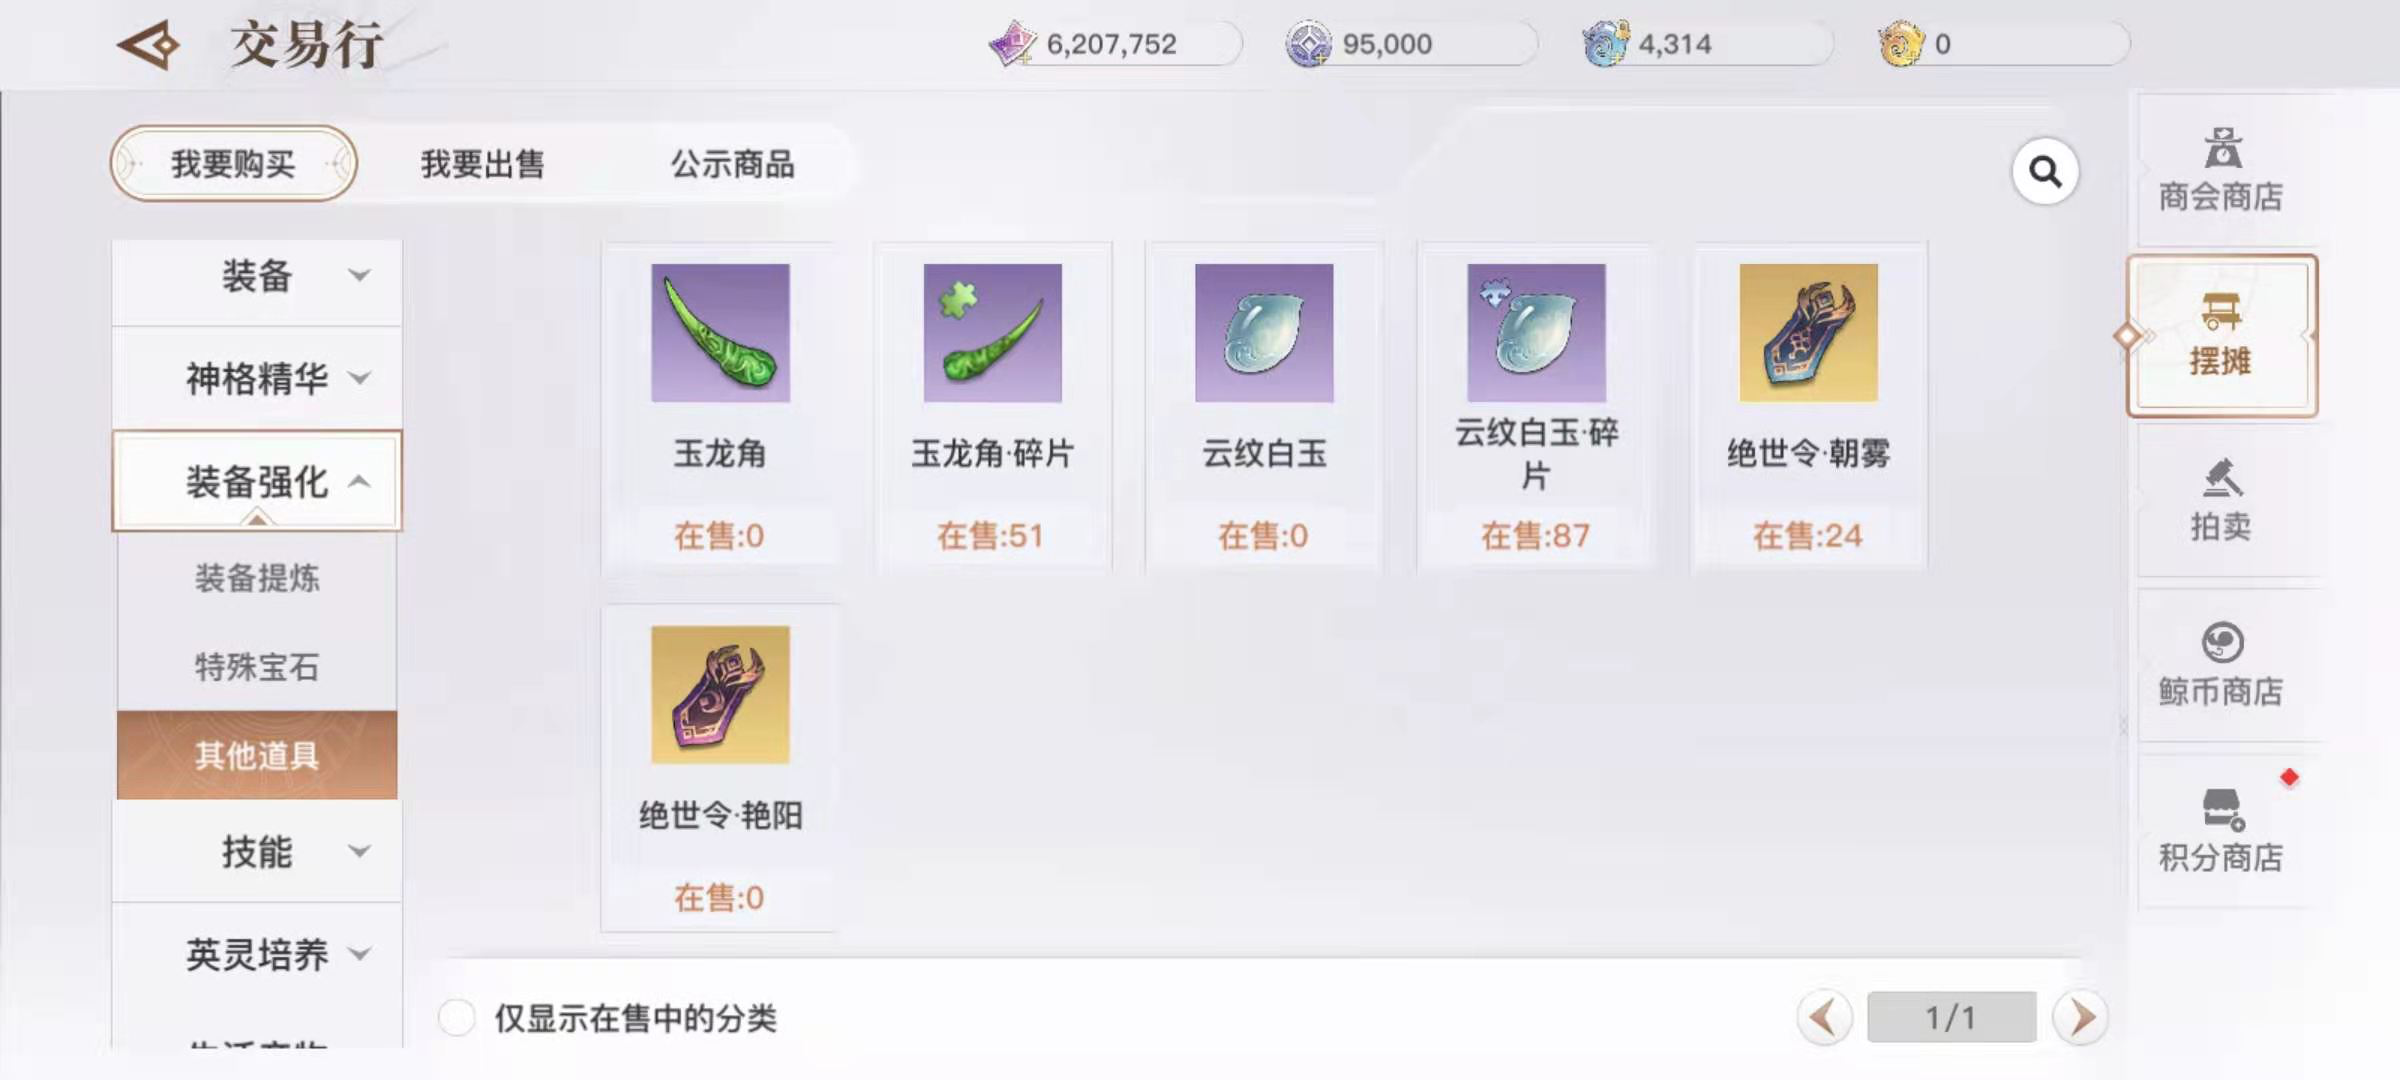Switch to 我要出售 tab

click(x=482, y=164)
